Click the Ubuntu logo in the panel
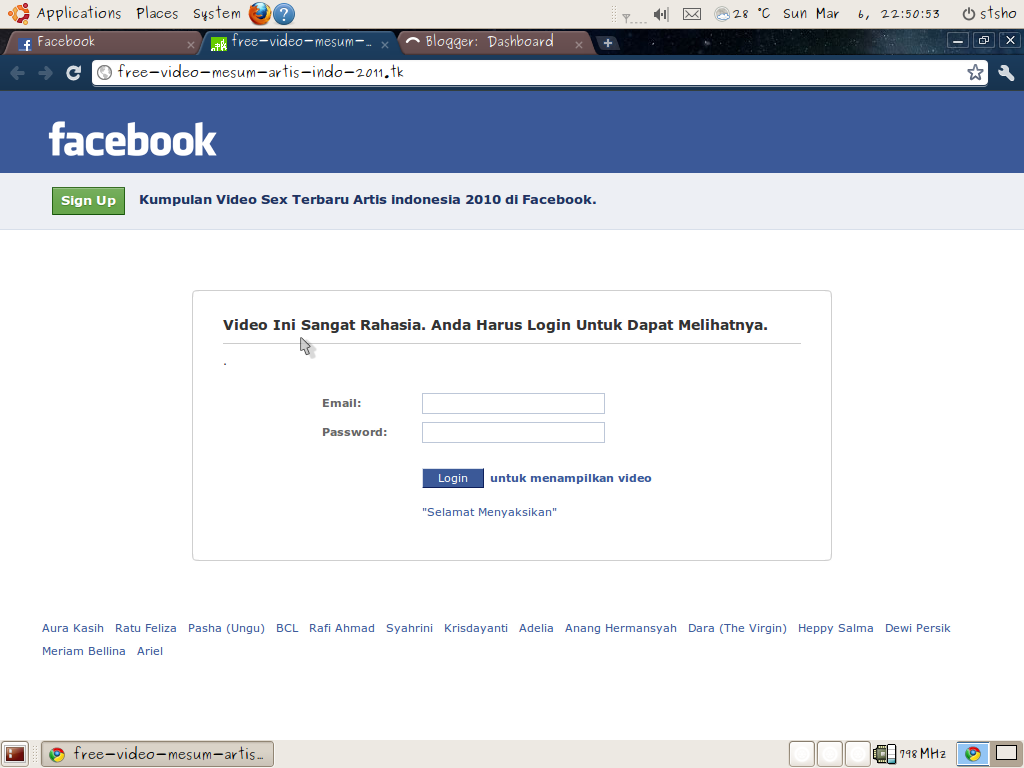Screen dimensions: 1024x768 (18, 13)
